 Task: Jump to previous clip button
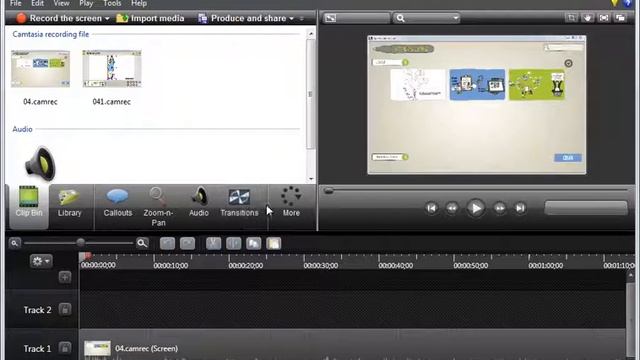click(x=431, y=208)
